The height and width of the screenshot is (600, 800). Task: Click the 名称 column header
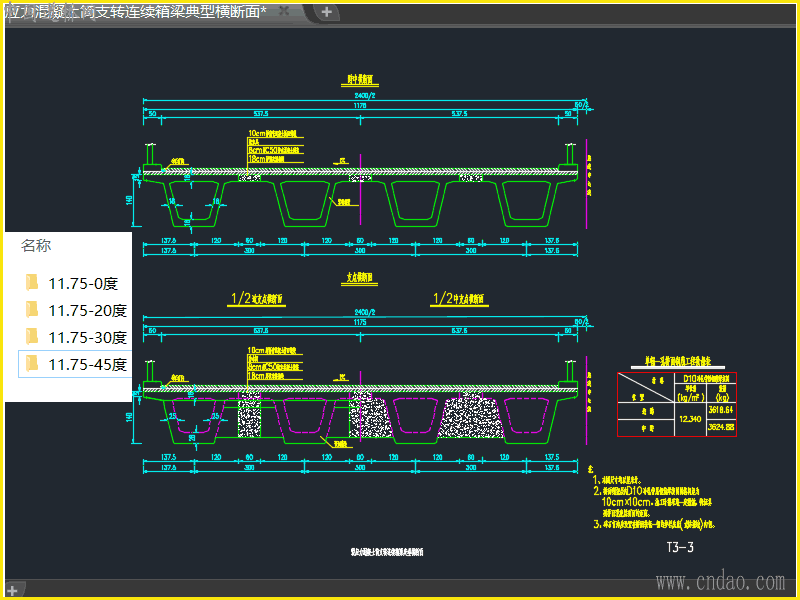click(36, 246)
